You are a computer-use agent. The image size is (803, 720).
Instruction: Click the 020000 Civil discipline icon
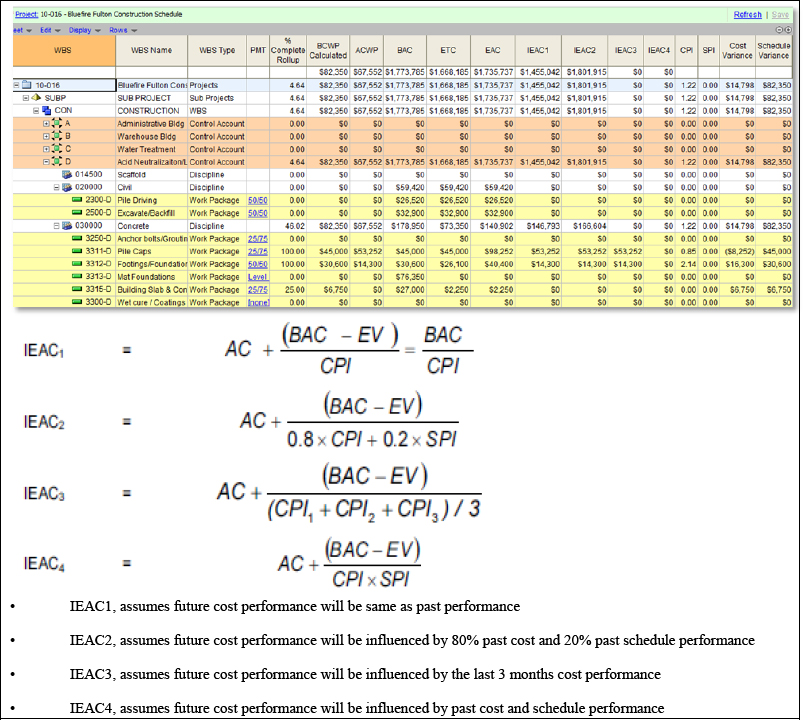(x=67, y=187)
